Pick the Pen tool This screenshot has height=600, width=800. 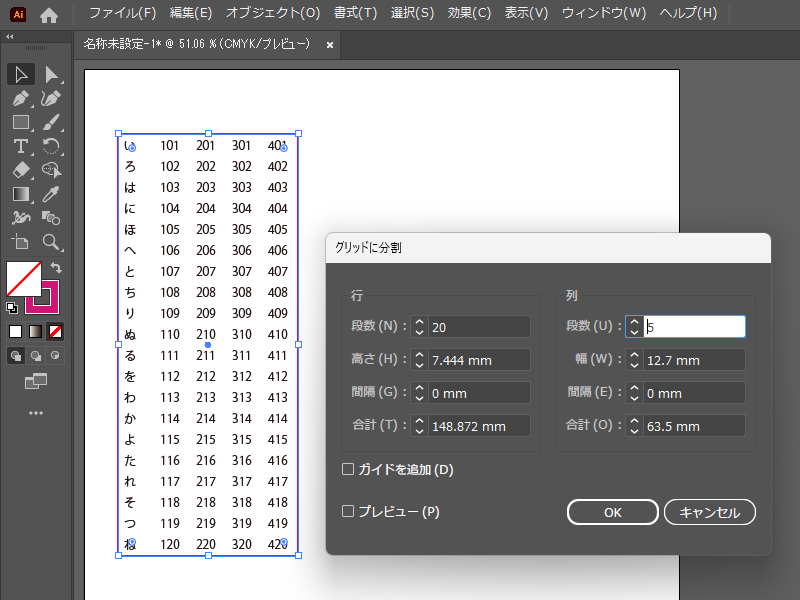22,98
